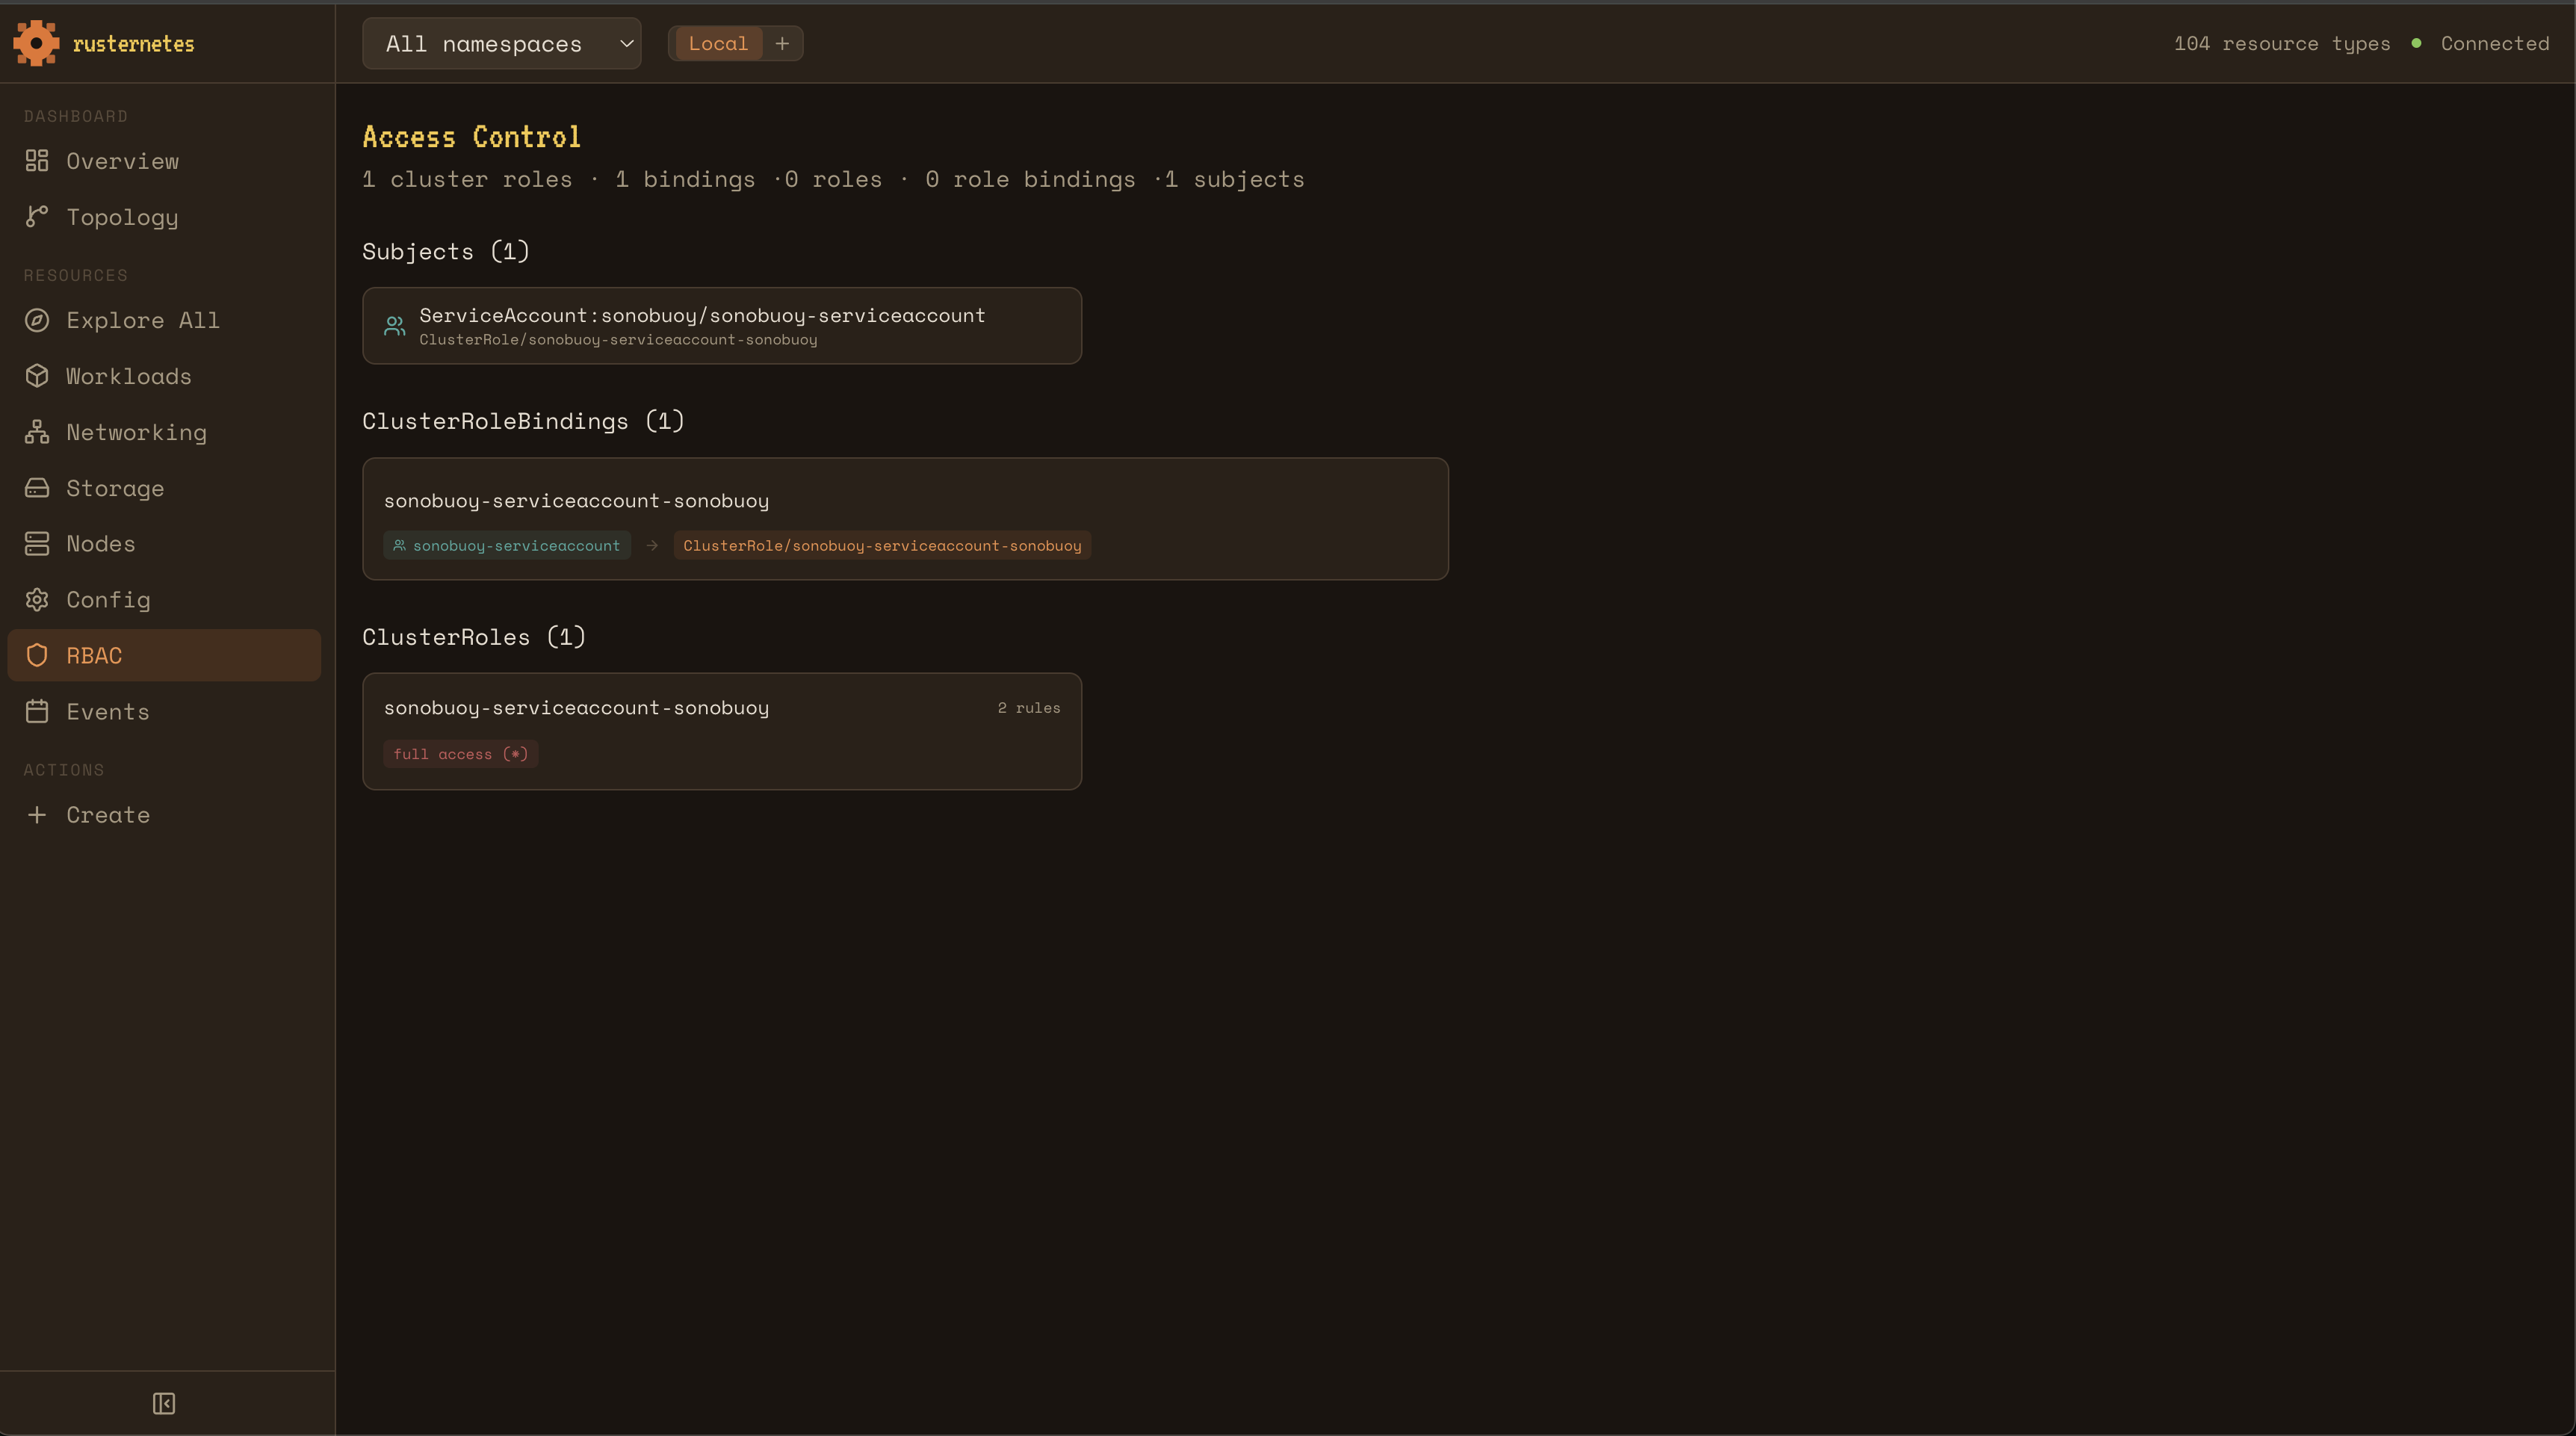The height and width of the screenshot is (1436, 2576).
Task: Click the ClusterRole/sonobuoy-serviceaccount-sonobuoy orange tag
Action: point(881,546)
